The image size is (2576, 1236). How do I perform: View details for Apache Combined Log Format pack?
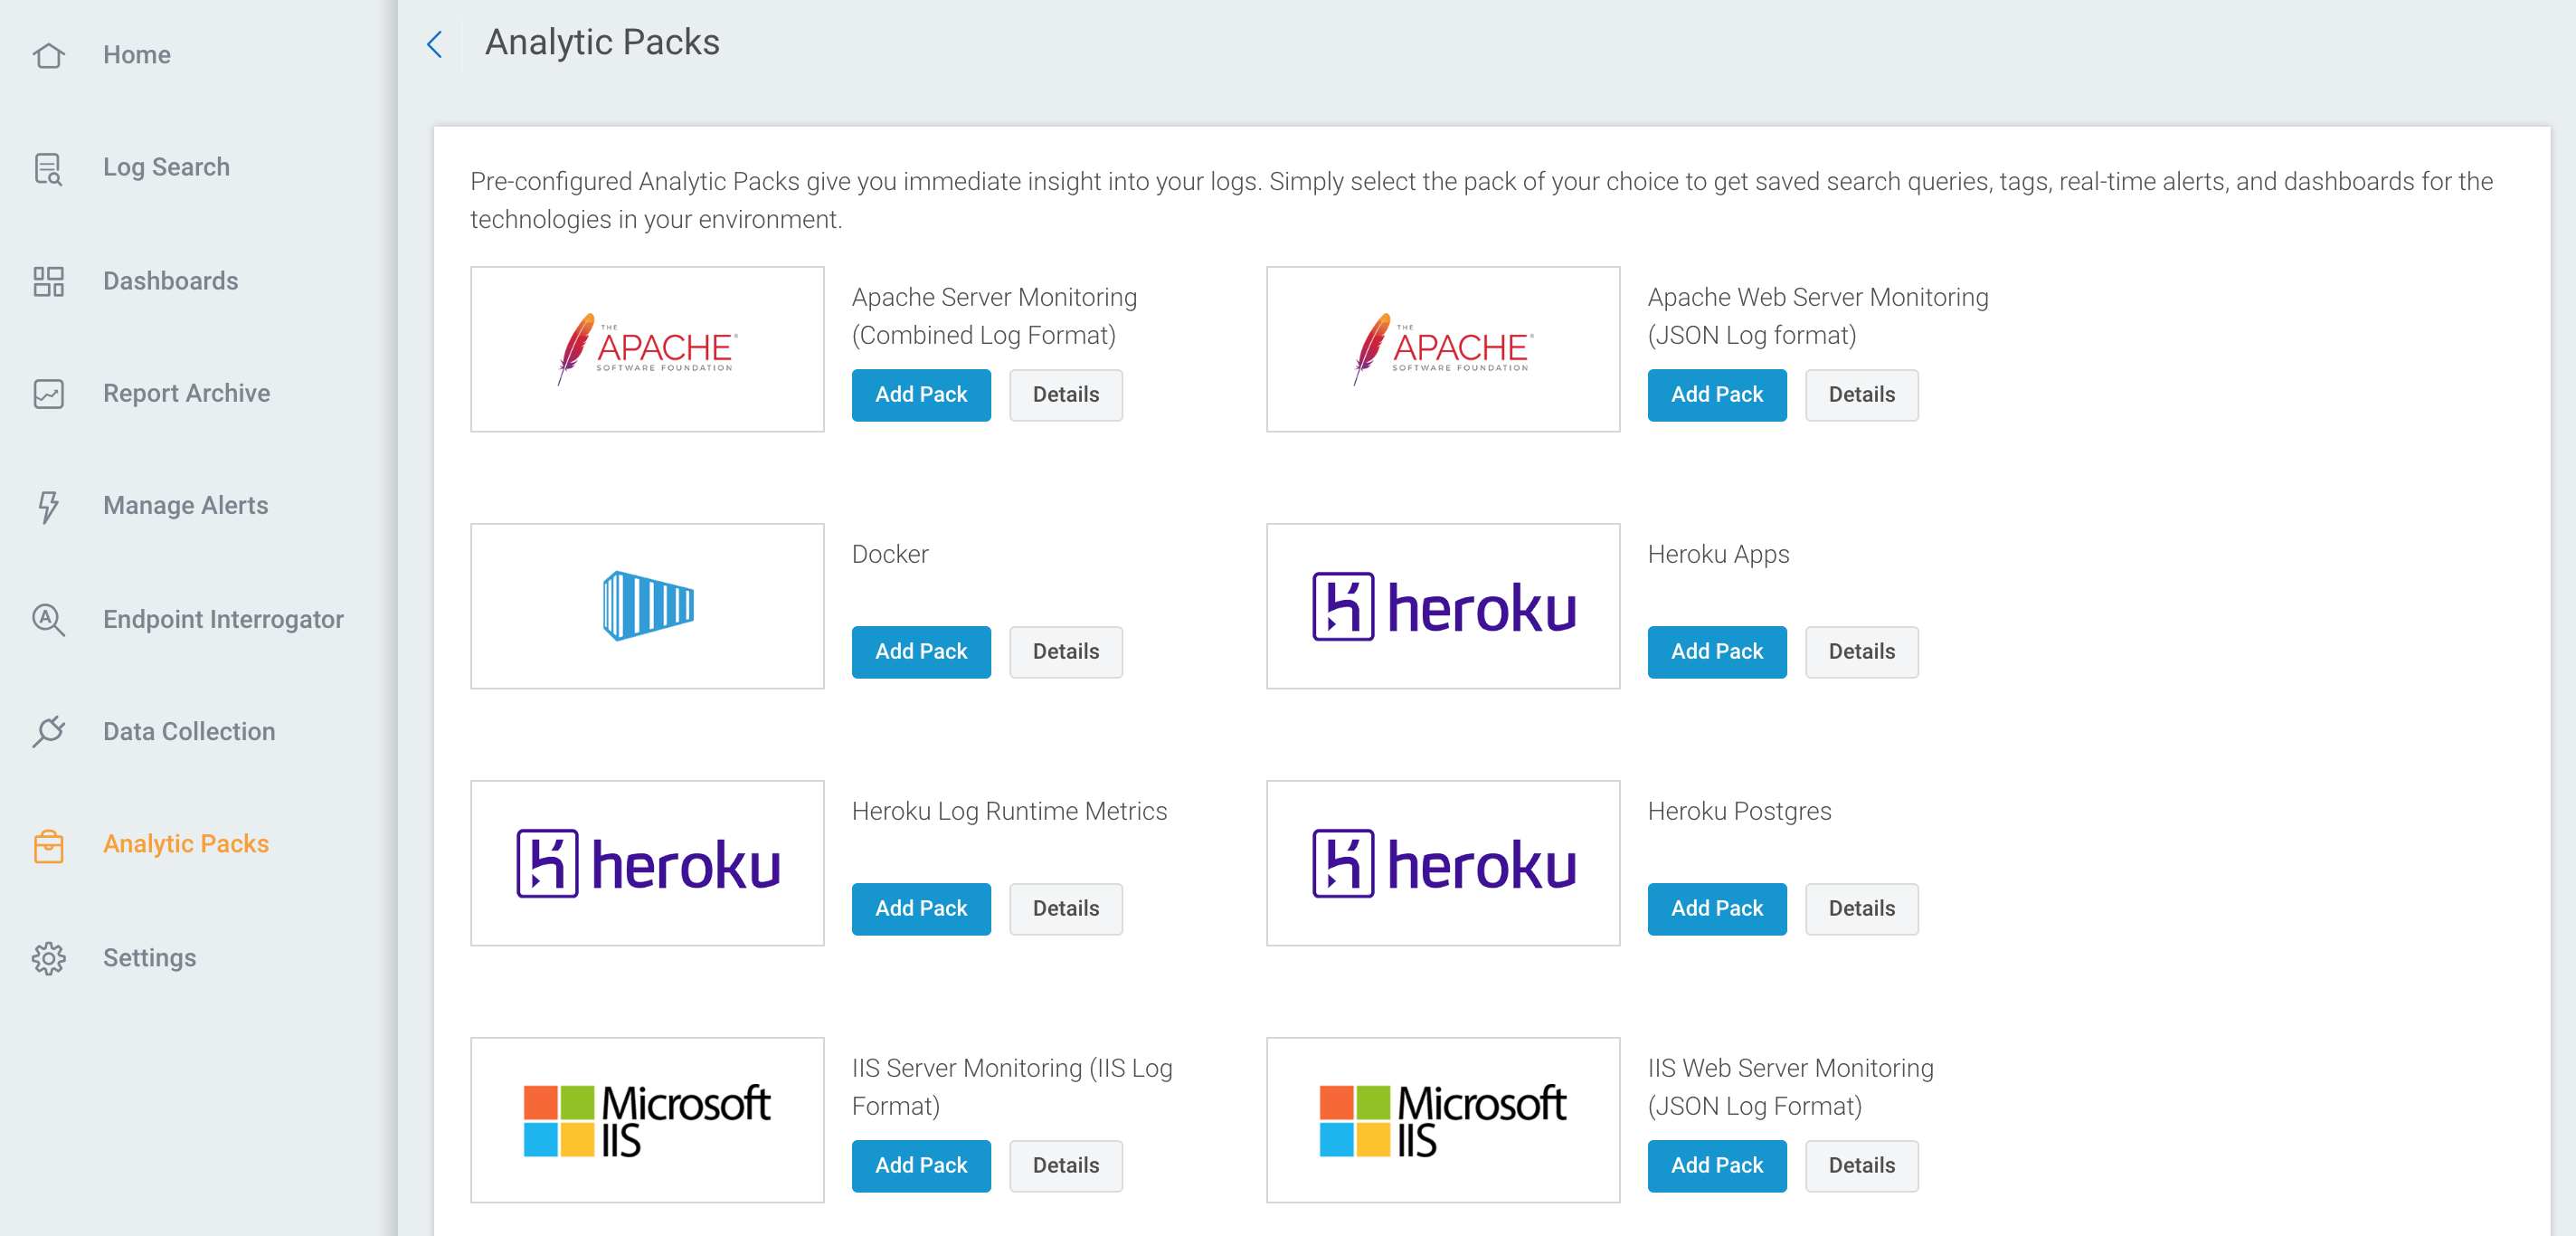click(x=1065, y=395)
